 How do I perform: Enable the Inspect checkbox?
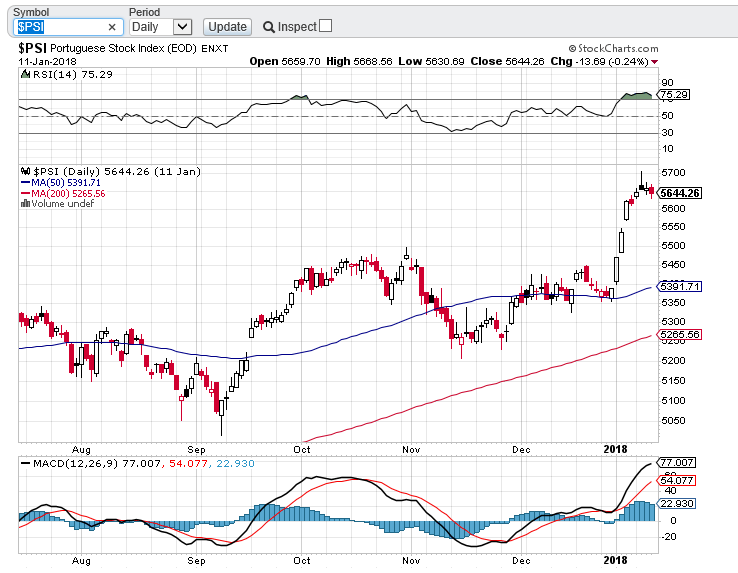point(325,26)
